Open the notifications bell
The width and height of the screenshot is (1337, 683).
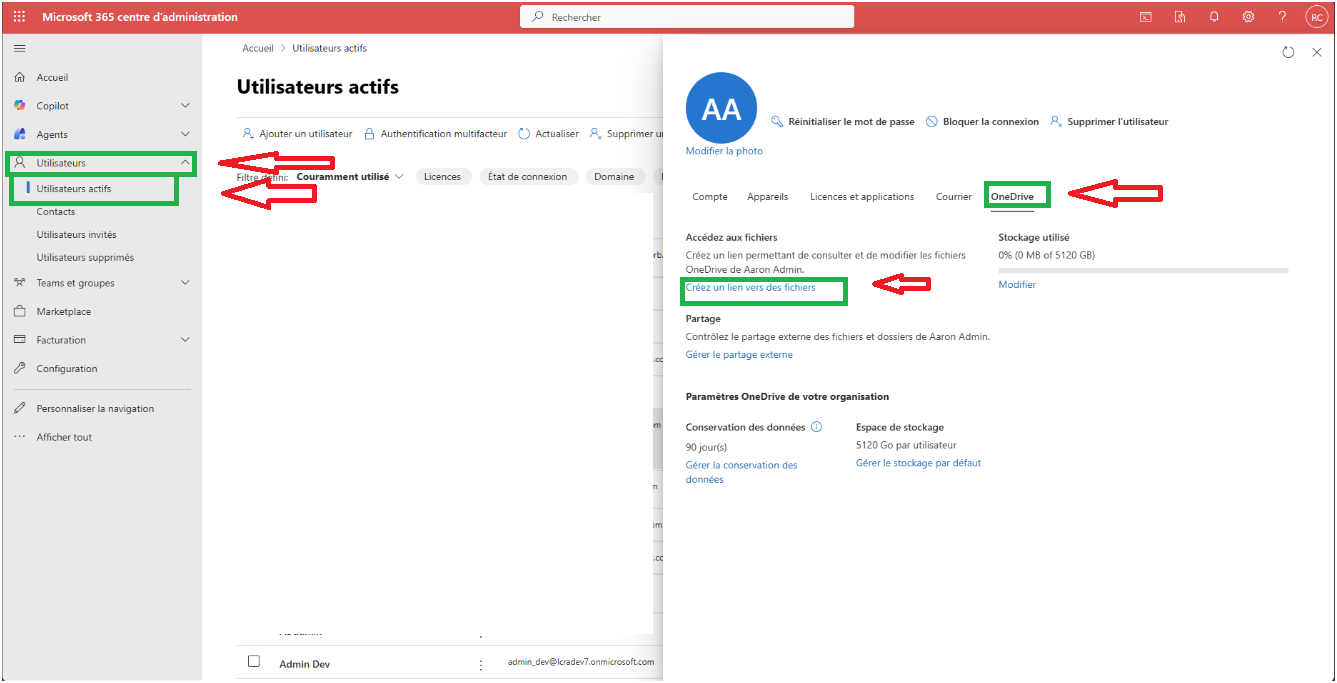point(1214,17)
